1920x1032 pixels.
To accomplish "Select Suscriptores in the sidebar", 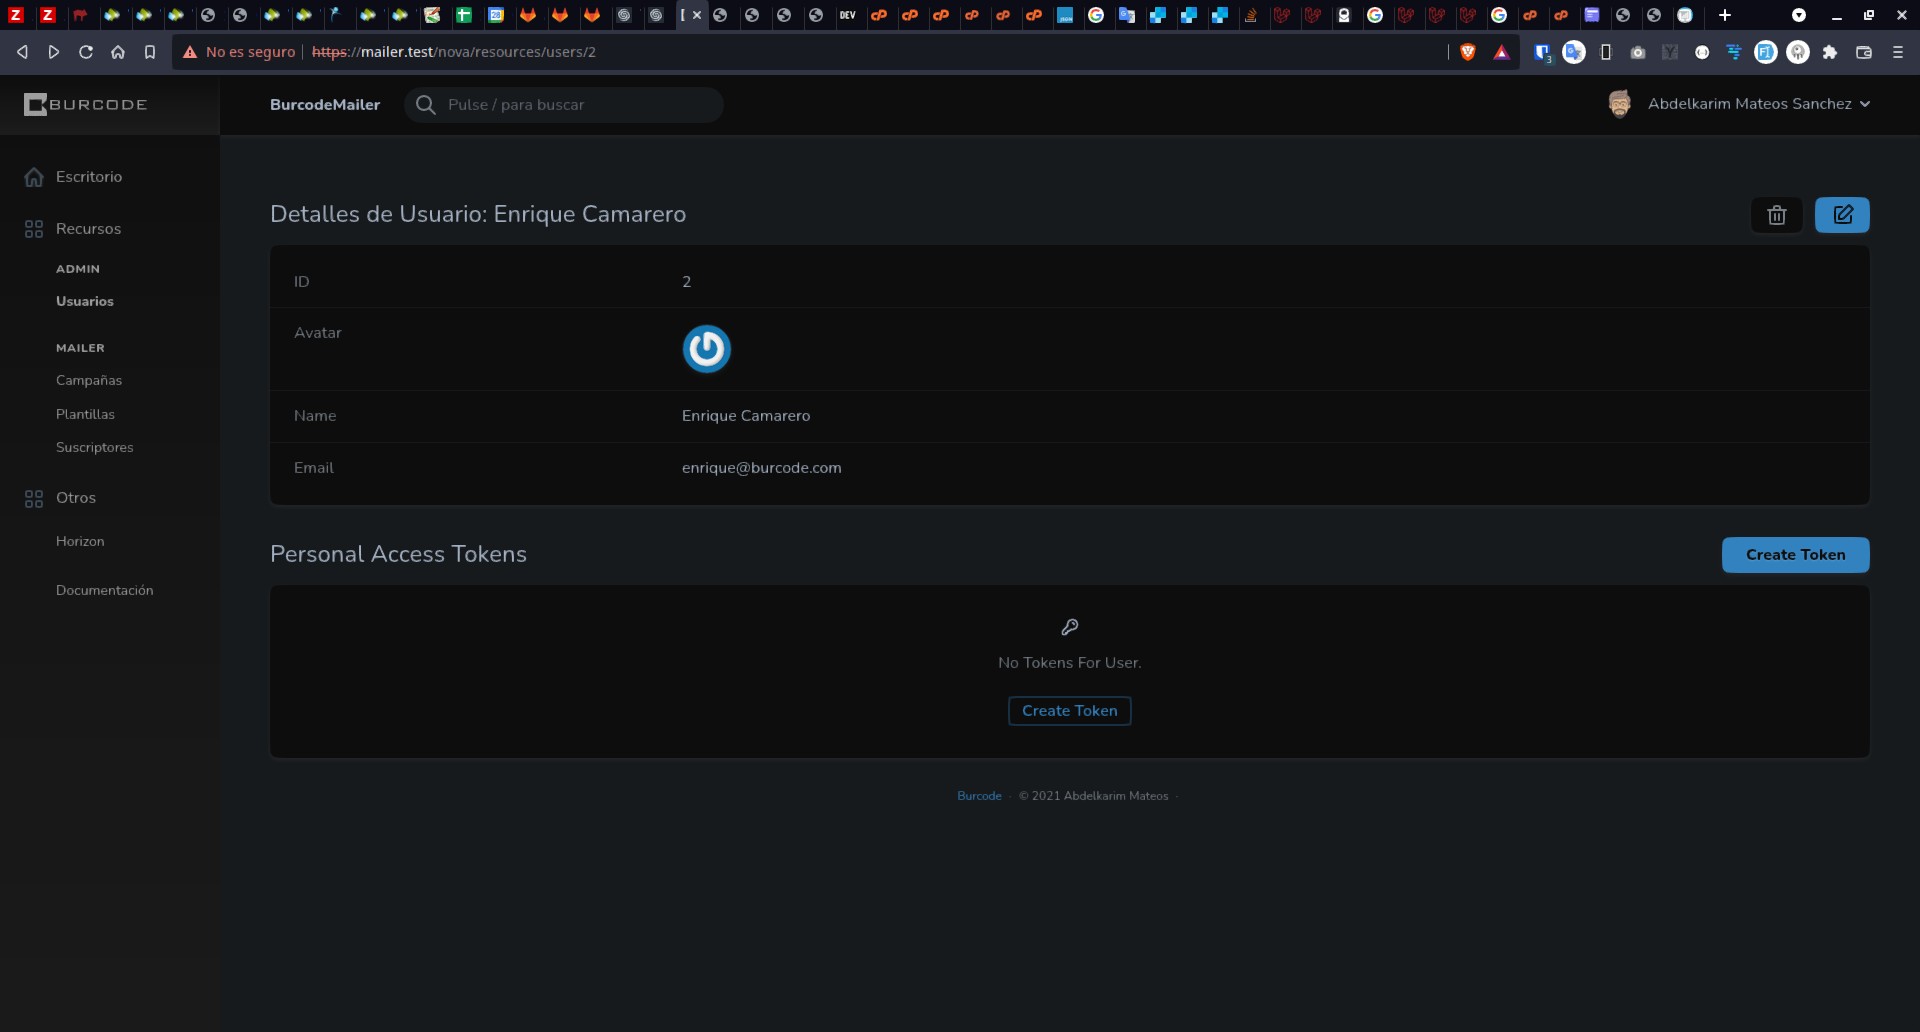I will click(x=95, y=447).
